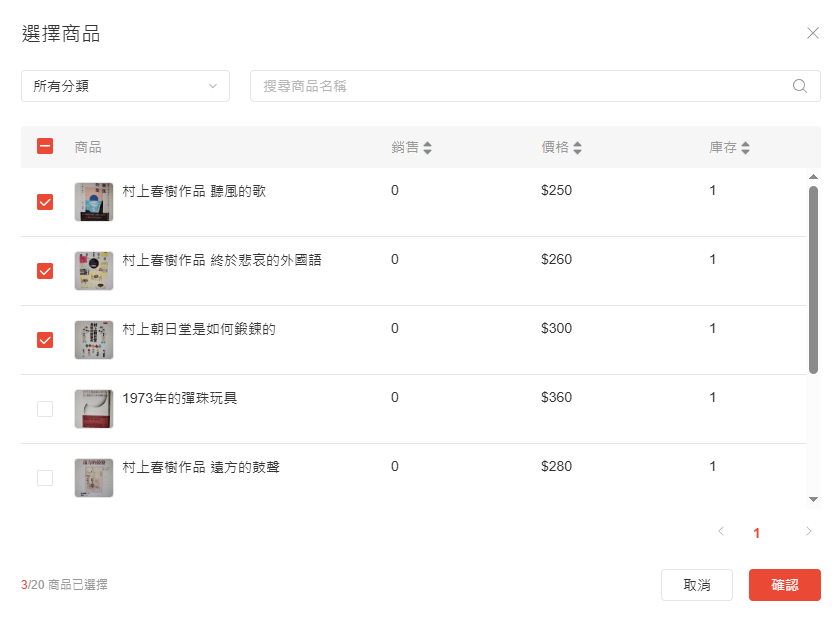Open the 所有分類 category dropdown
Screen dimensions: 839x619
click(125, 86)
